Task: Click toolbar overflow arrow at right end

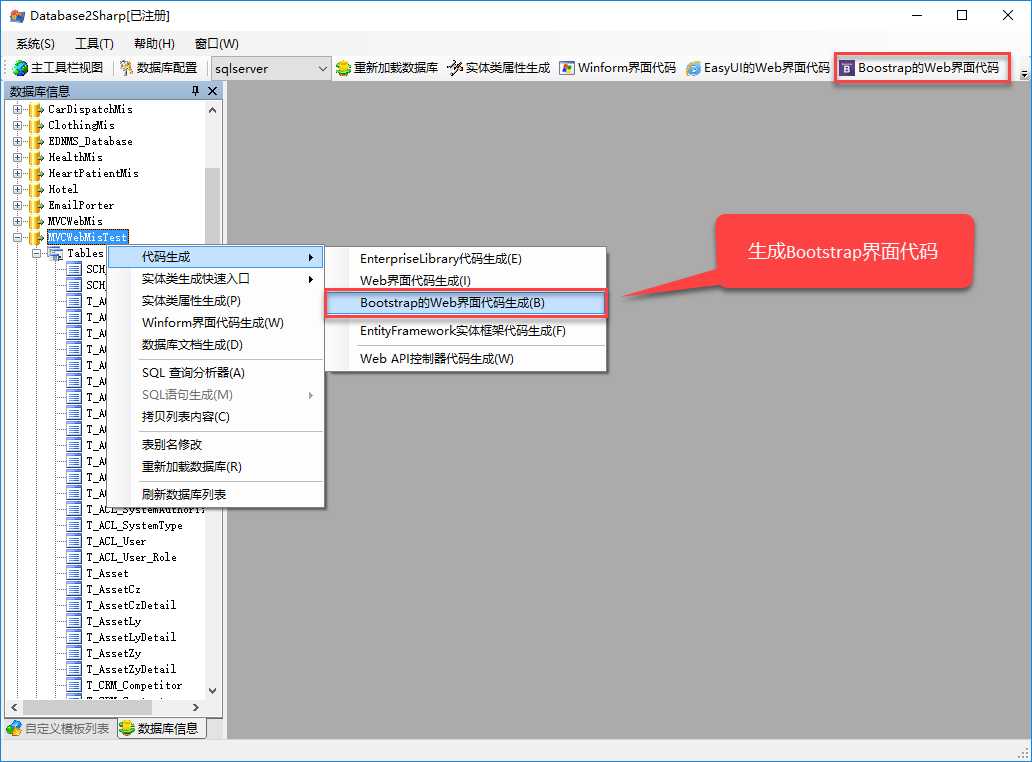Action: pos(1023,74)
